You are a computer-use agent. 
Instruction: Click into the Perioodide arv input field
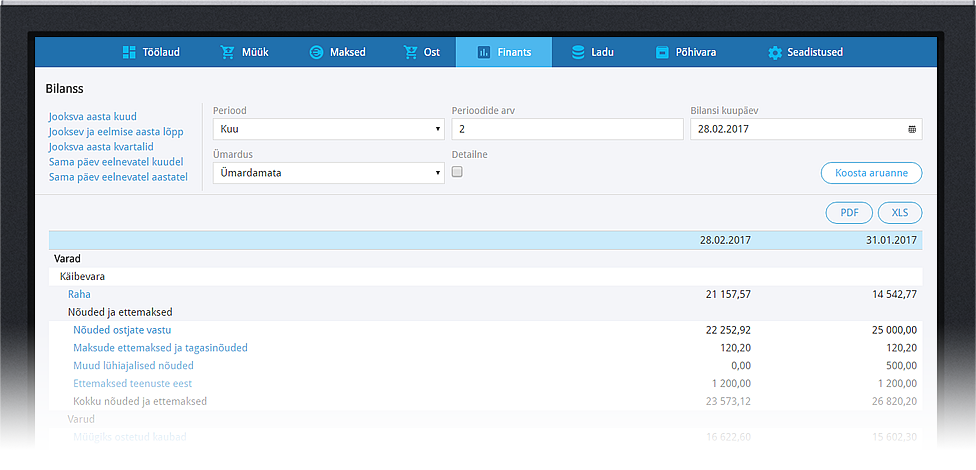(566, 129)
